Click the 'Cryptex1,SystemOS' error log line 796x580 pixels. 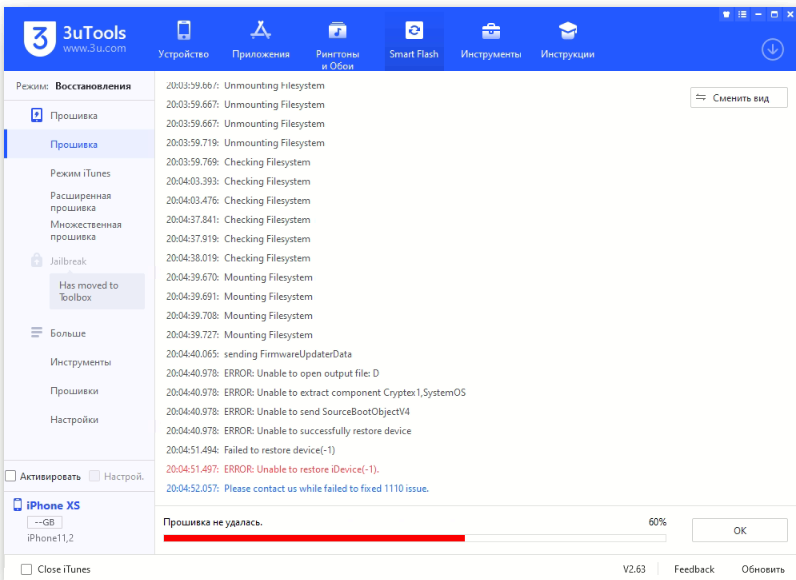(x=316, y=392)
